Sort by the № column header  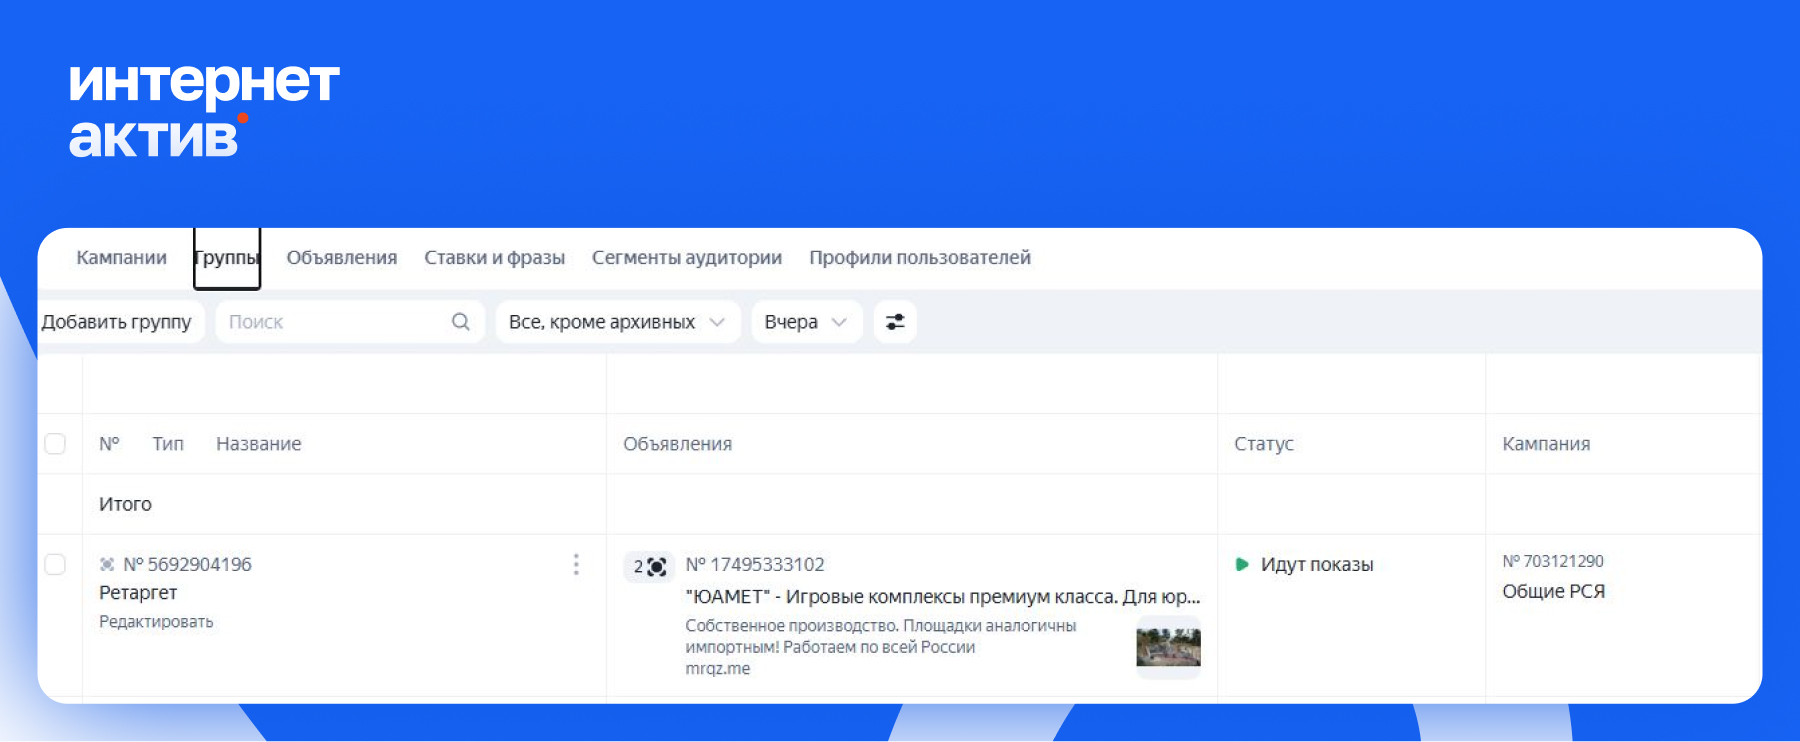109,444
